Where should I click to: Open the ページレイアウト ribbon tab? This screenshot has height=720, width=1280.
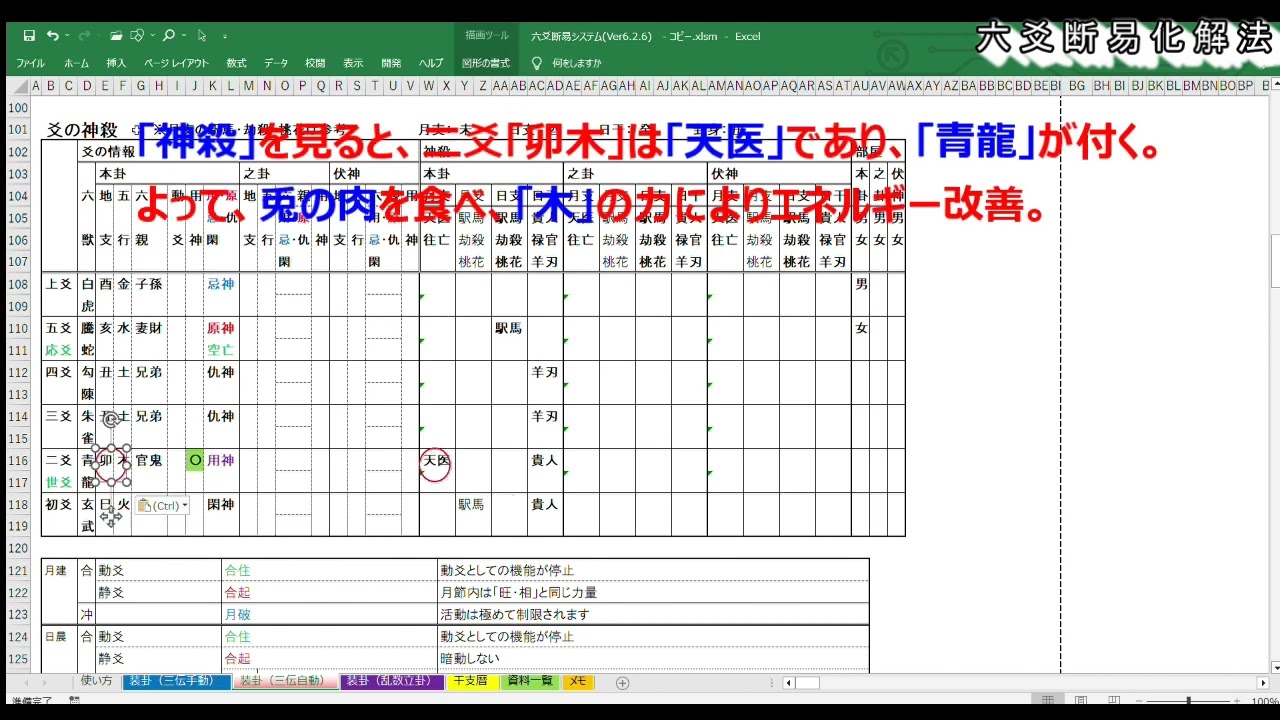point(176,63)
